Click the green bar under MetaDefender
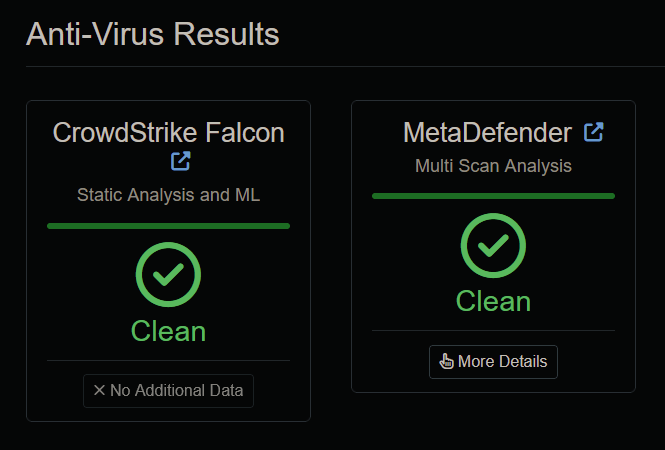The height and width of the screenshot is (450, 665). 493,196
